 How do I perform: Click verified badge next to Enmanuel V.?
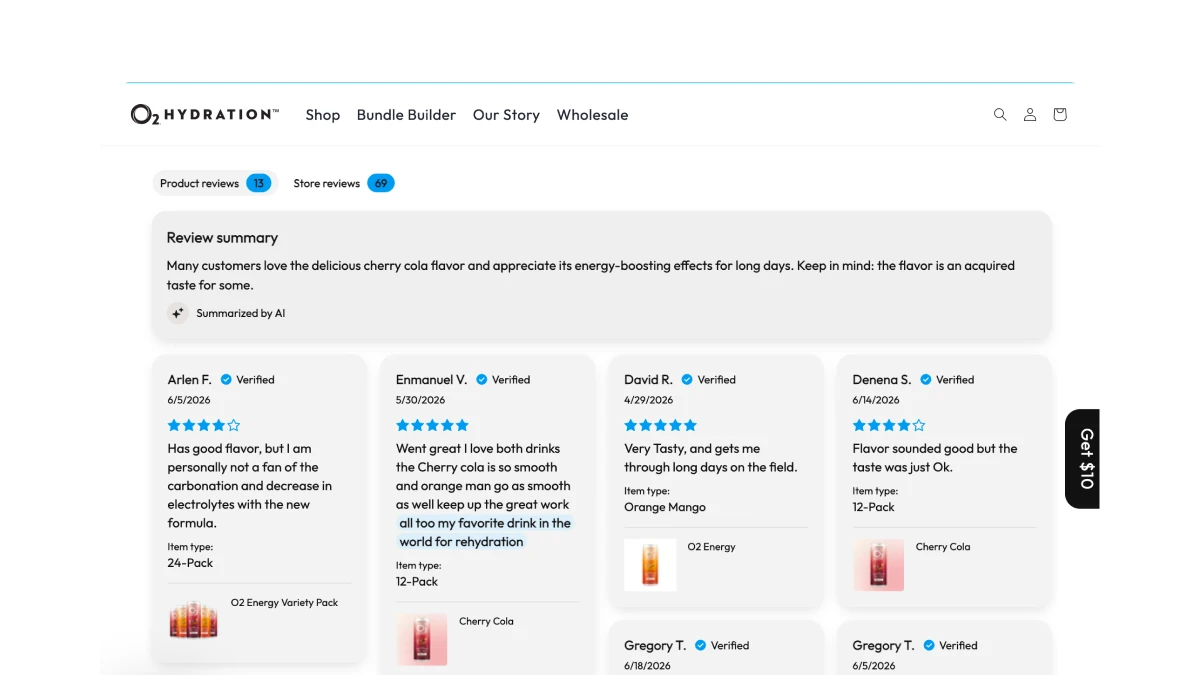[482, 380]
